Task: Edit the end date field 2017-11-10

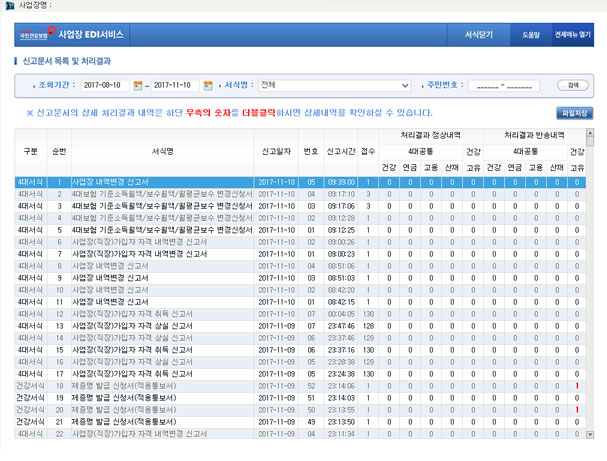Action: pos(175,85)
